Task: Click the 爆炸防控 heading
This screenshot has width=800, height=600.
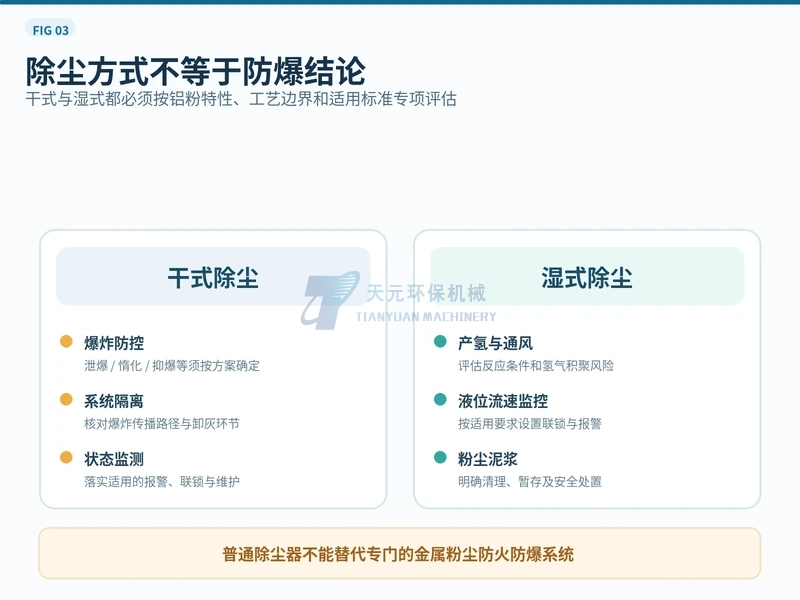Action: (114, 343)
